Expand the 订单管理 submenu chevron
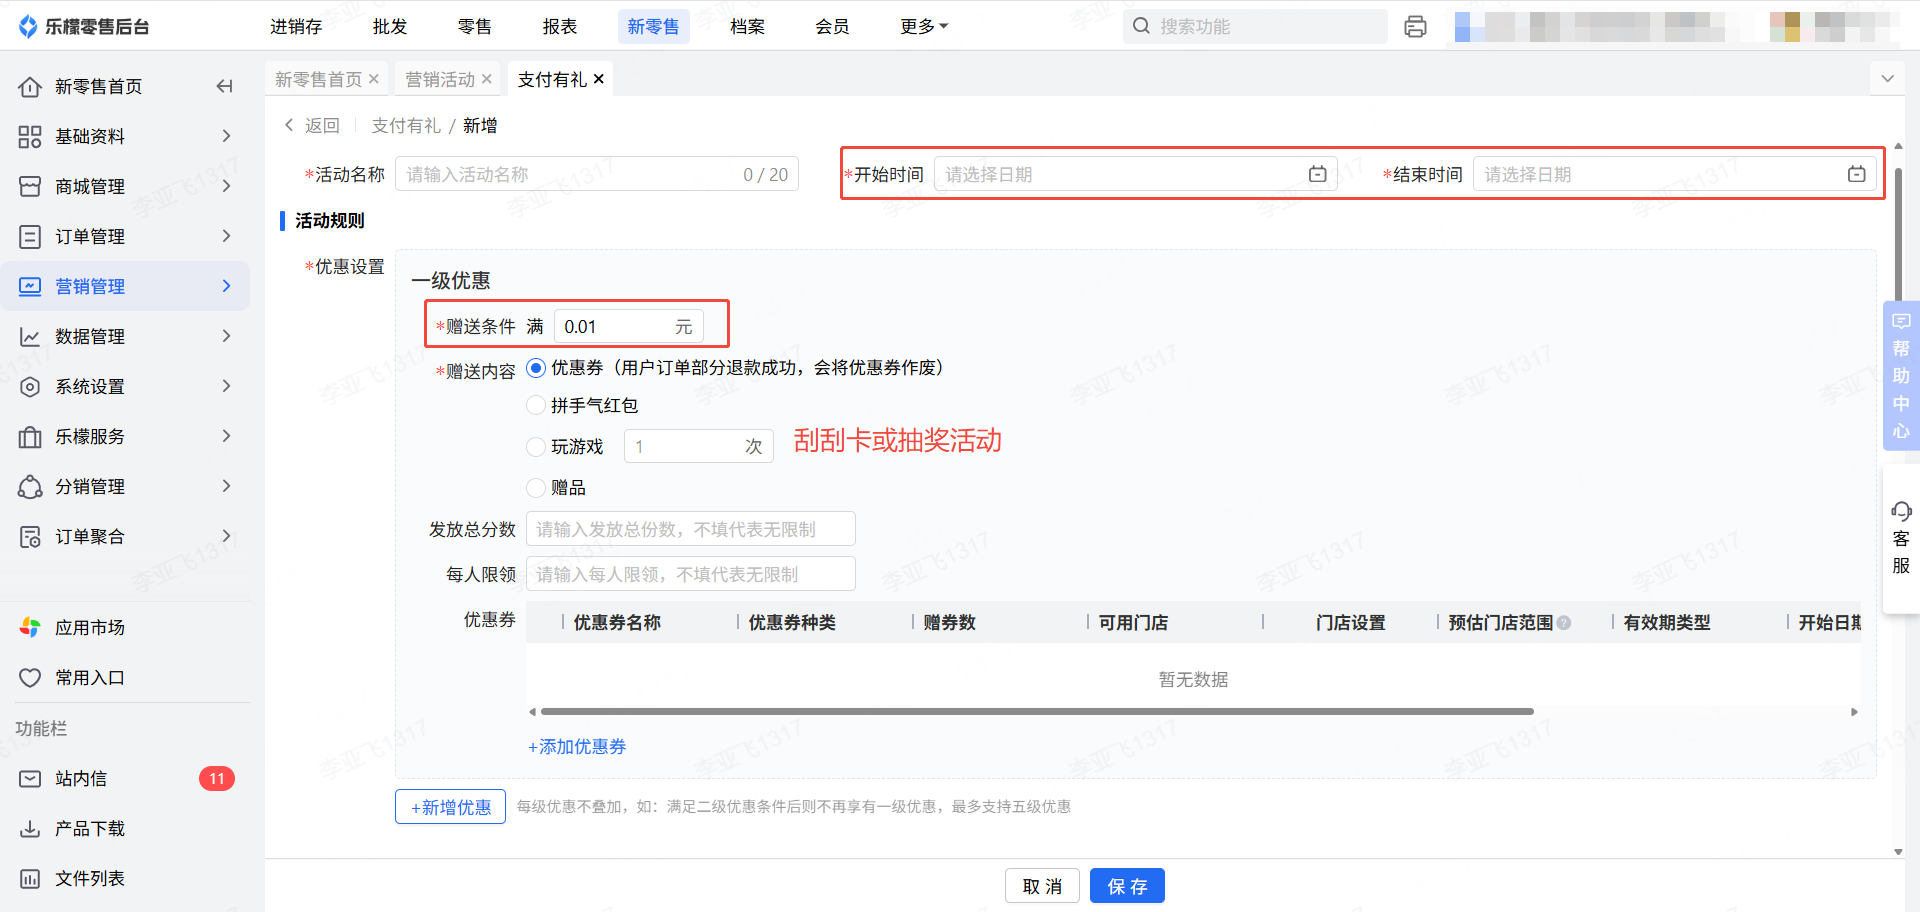 coord(226,236)
